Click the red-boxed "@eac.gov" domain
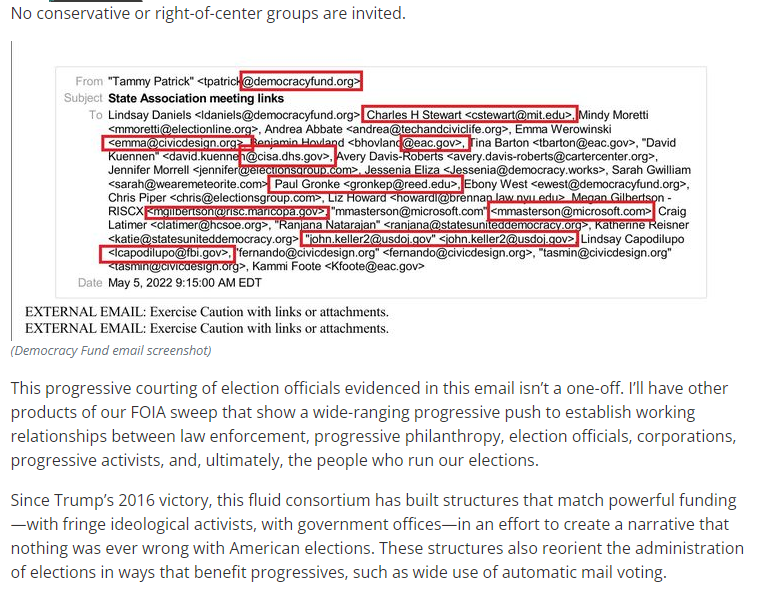 point(434,143)
